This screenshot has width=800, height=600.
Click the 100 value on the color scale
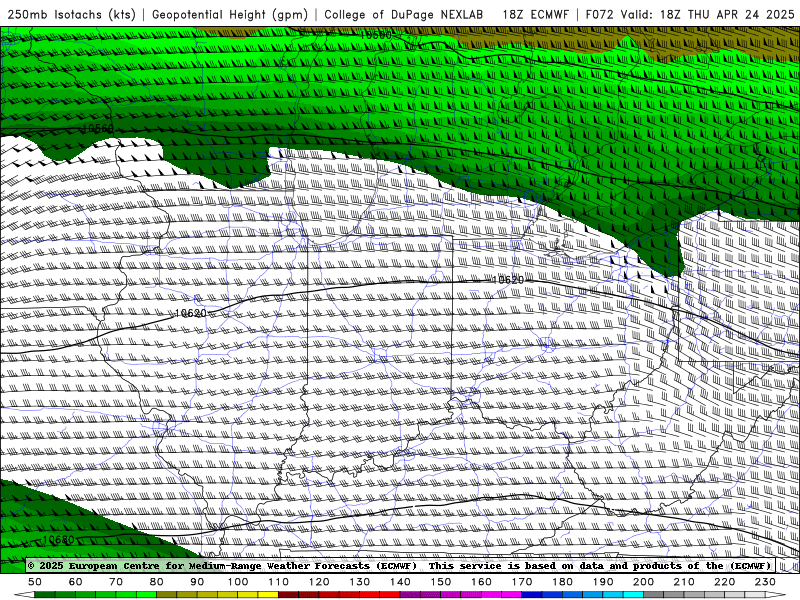coord(238,582)
